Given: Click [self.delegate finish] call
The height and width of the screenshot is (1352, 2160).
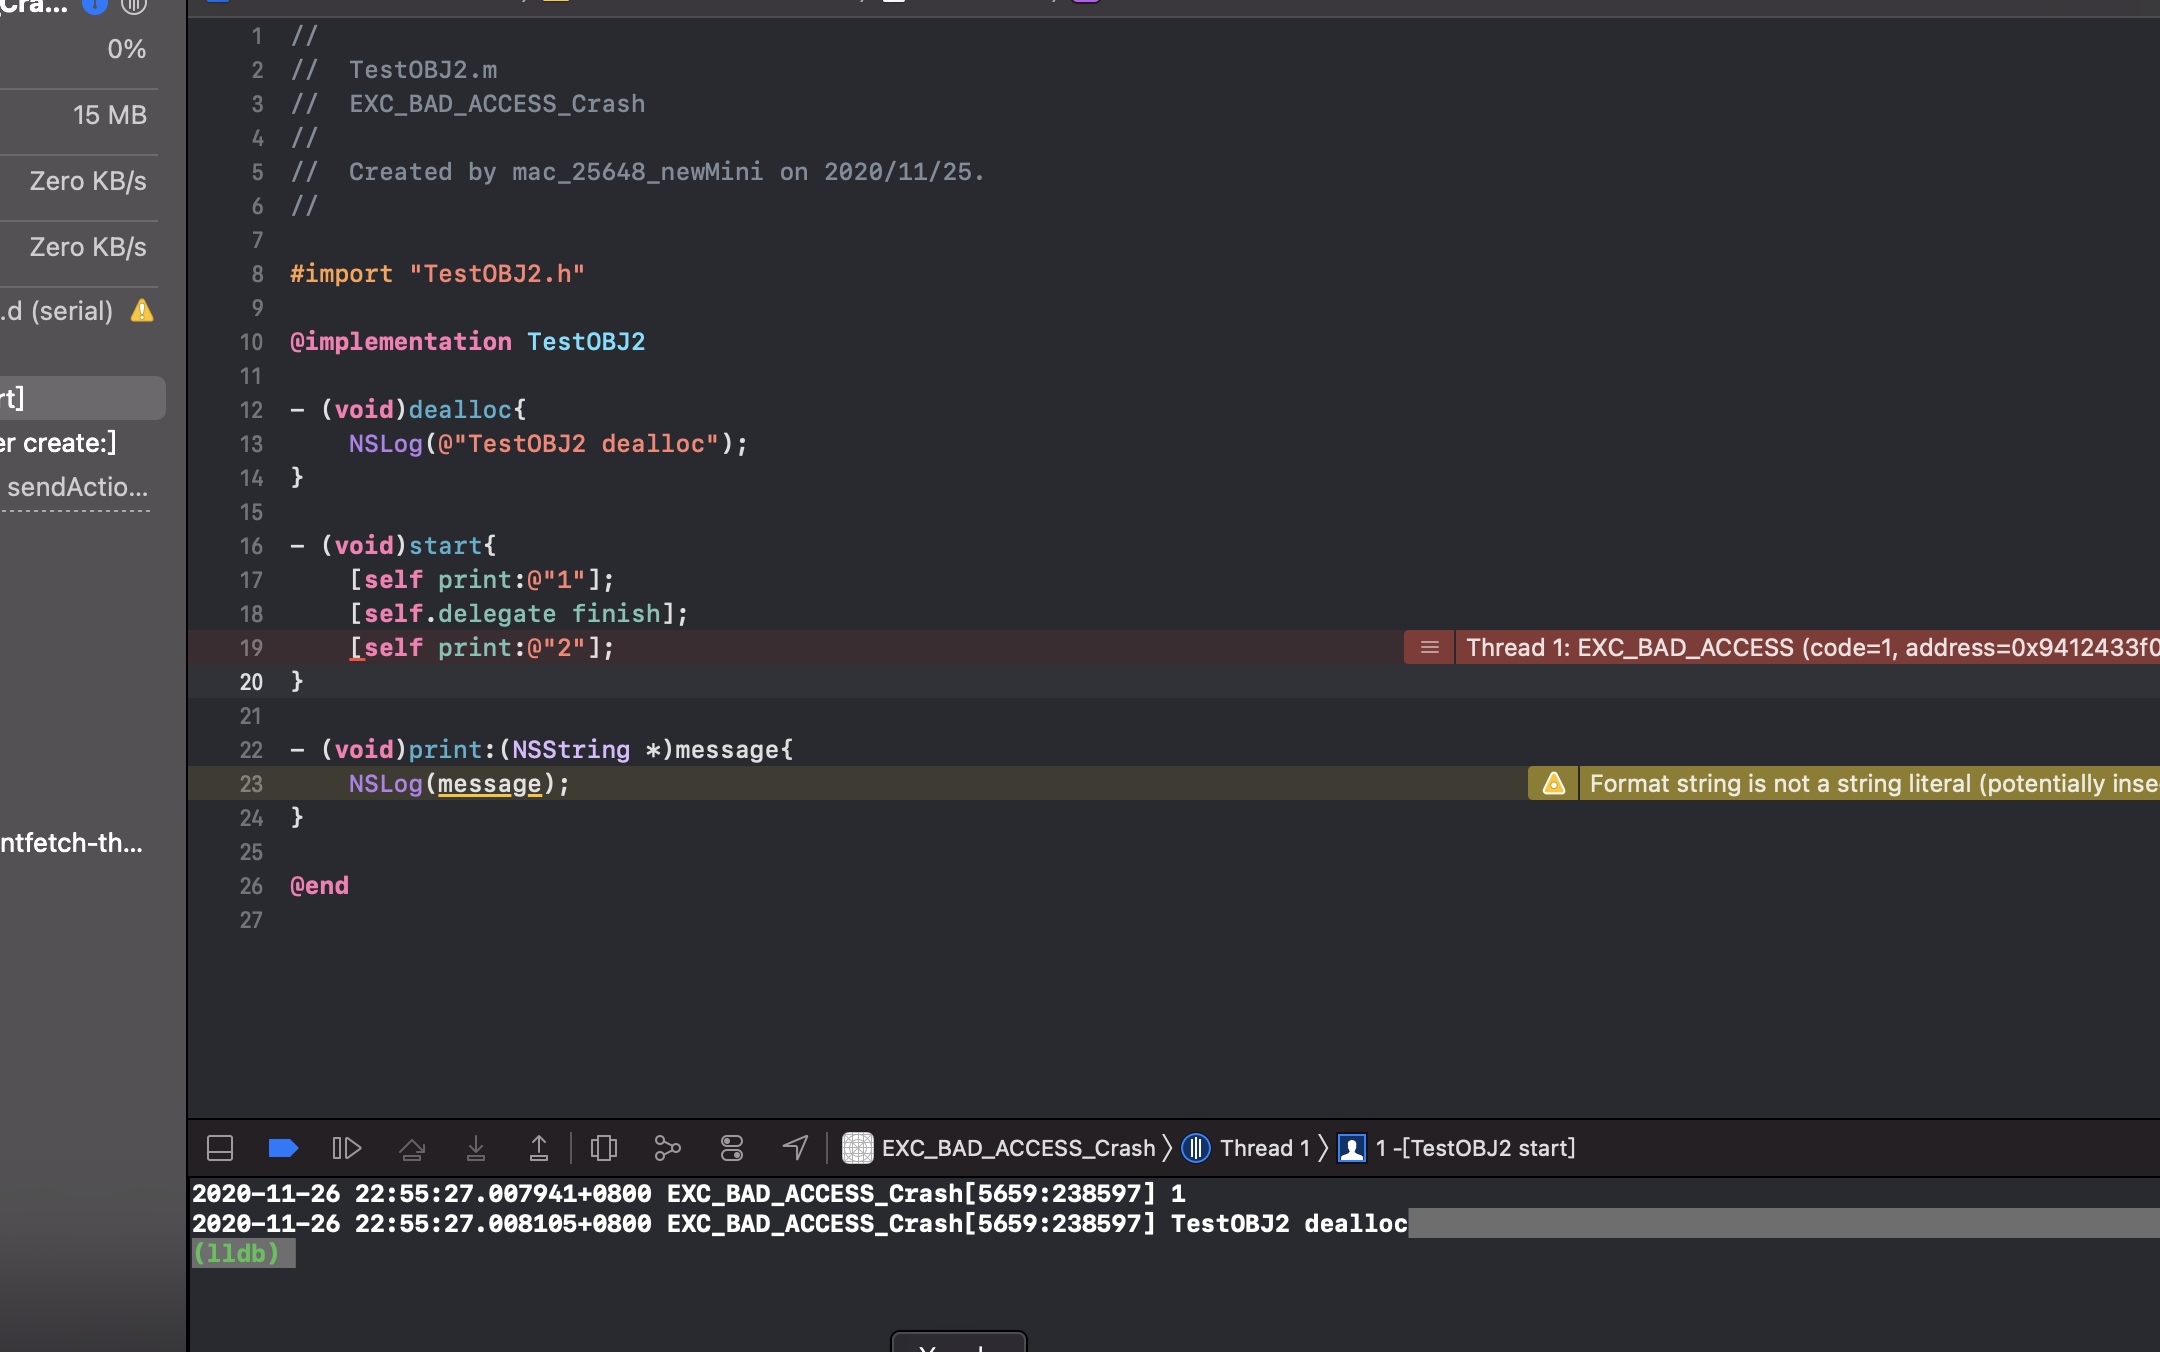Looking at the screenshot, I should (x=518, y=614).
